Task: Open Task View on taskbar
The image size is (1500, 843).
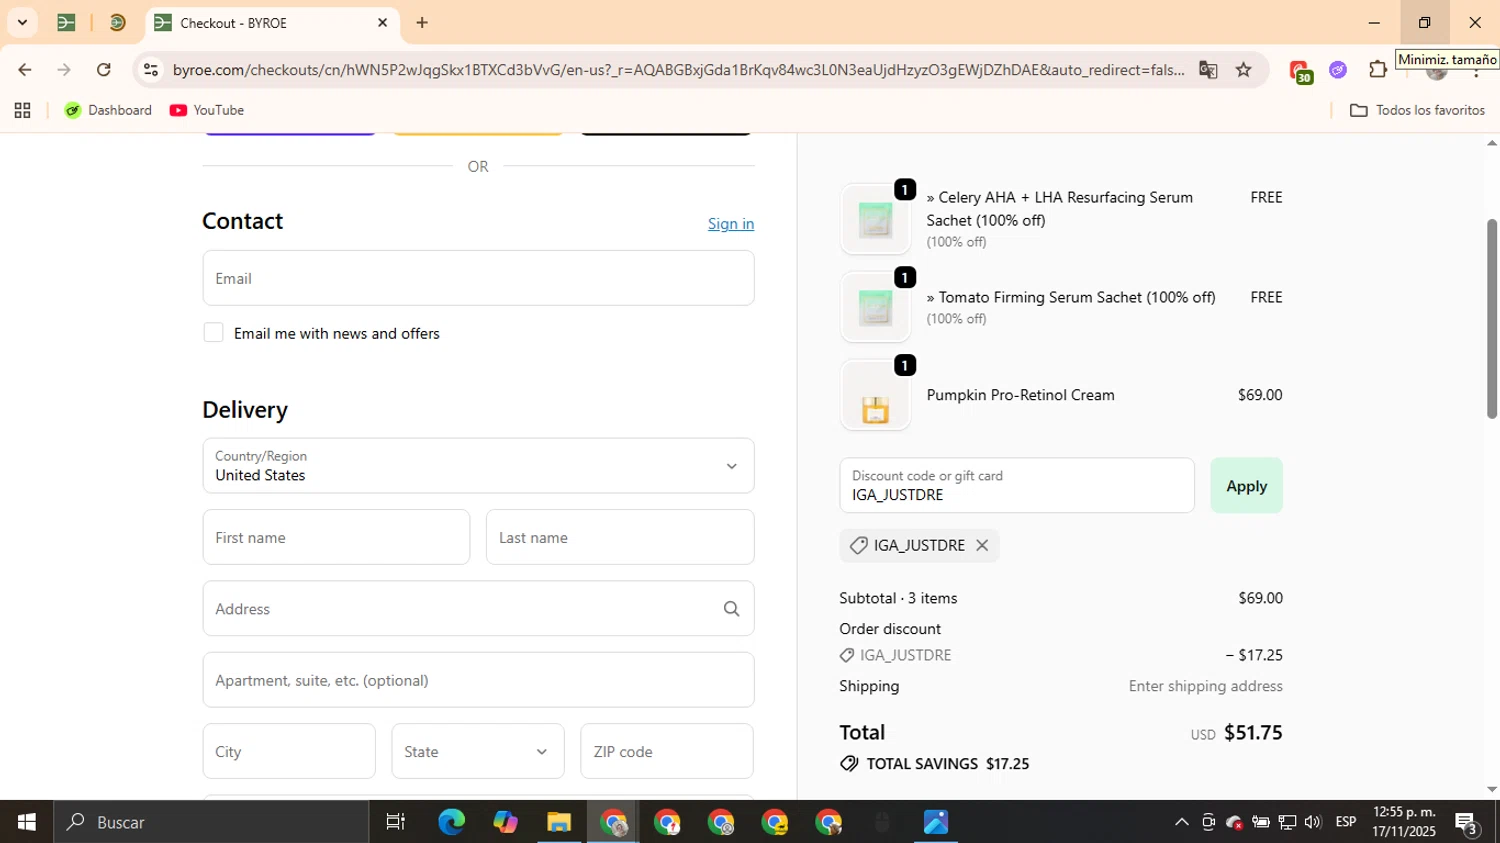Action: coord(396,822)
